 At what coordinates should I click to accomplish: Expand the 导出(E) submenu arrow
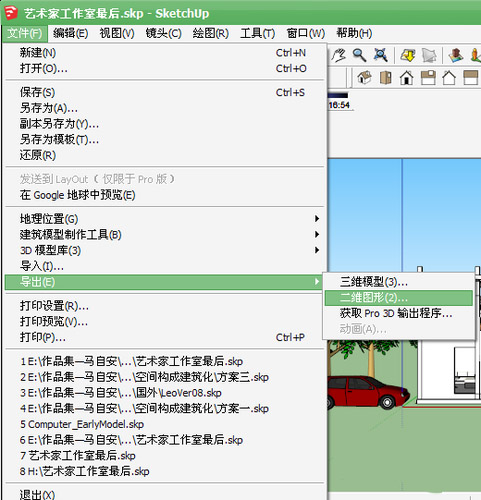tap(317, 282)
